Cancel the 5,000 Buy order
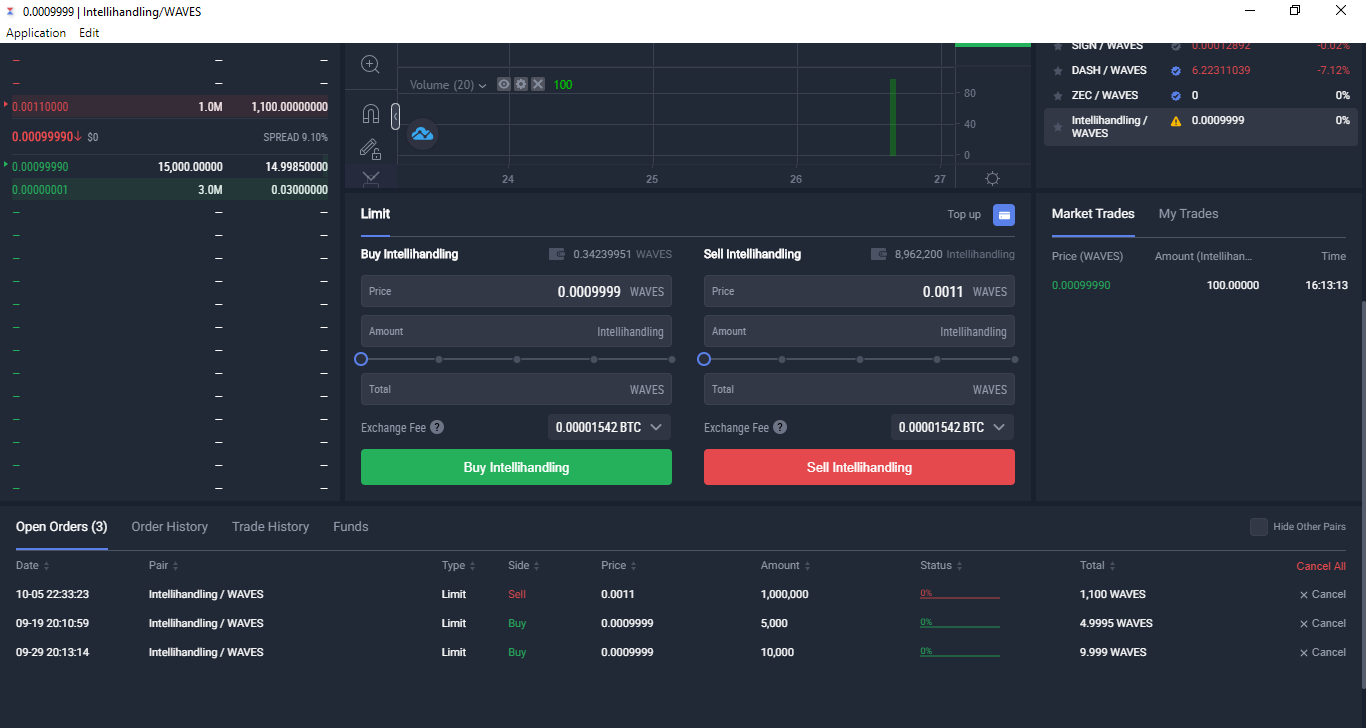 click(1322, 623)
